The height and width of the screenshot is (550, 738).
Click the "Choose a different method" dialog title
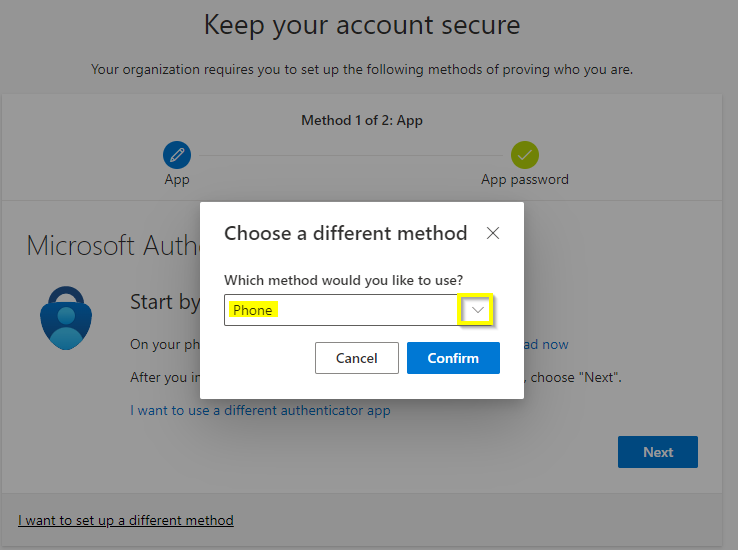point(345,233)
